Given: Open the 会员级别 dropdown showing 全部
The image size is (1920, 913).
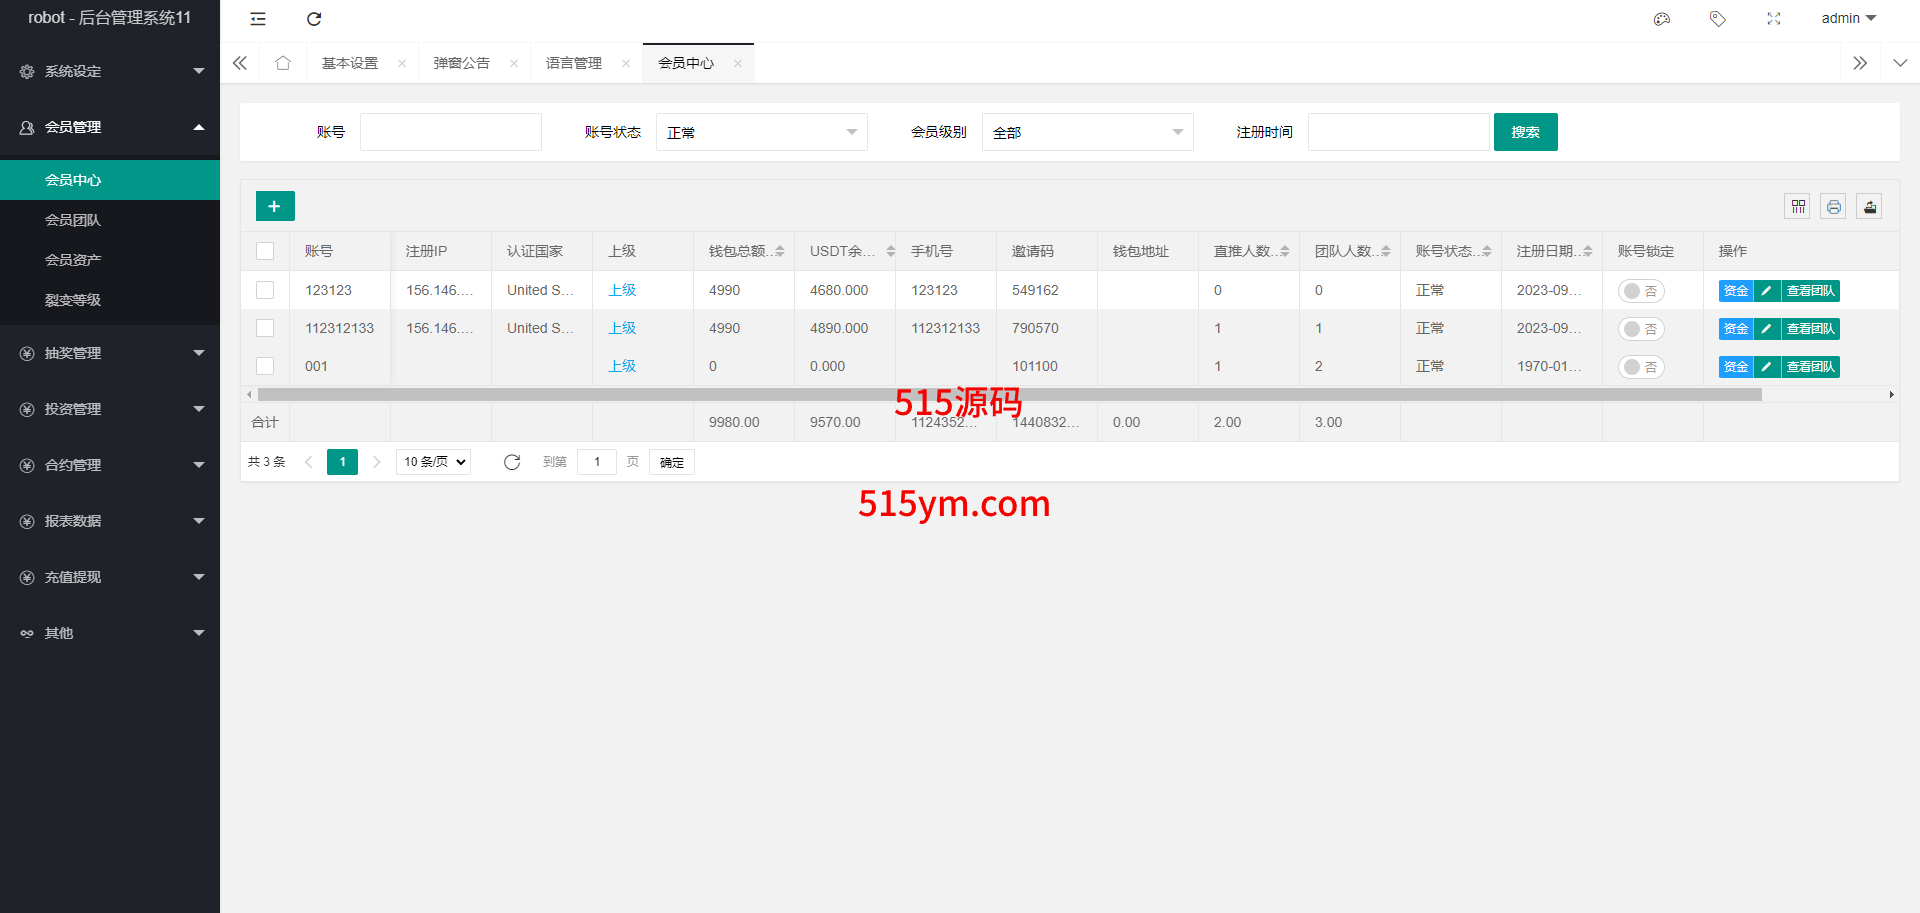Looking at the screenshot, I should pos(1087,132).
